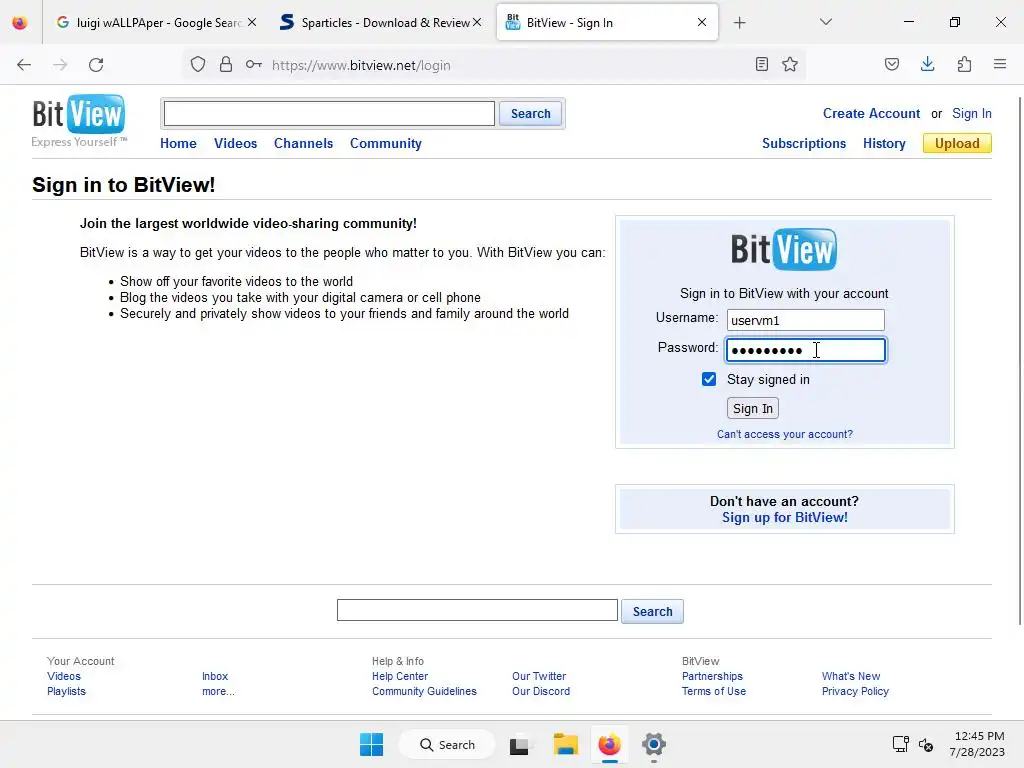Click the top Search button

(x=530, y=114)
